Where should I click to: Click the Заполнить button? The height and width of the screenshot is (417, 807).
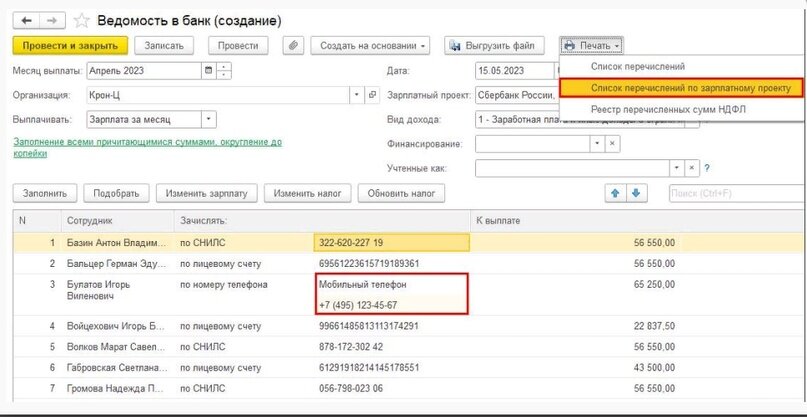pos(45,194)
